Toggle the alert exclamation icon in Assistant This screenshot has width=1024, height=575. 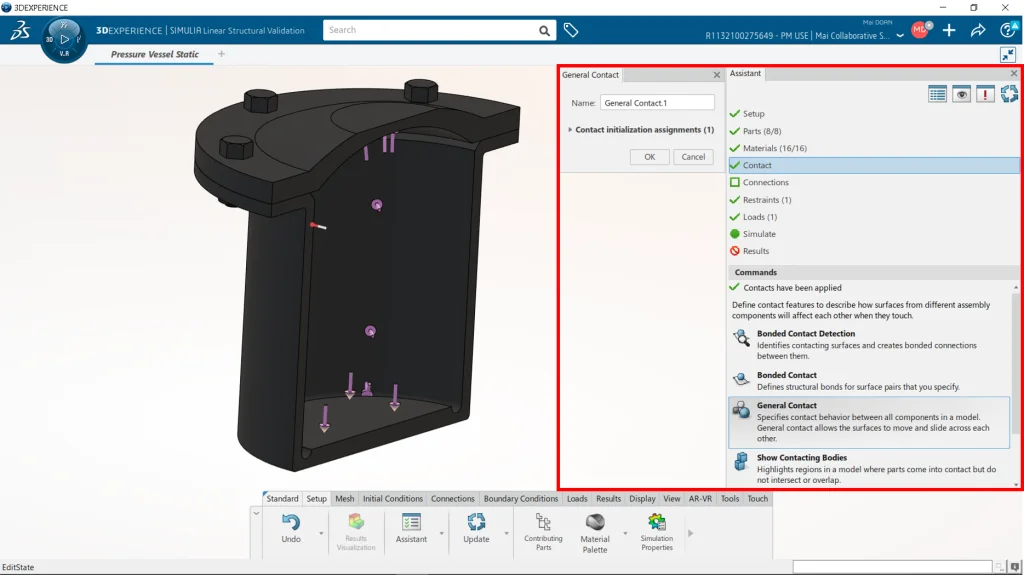click(985, 94)
